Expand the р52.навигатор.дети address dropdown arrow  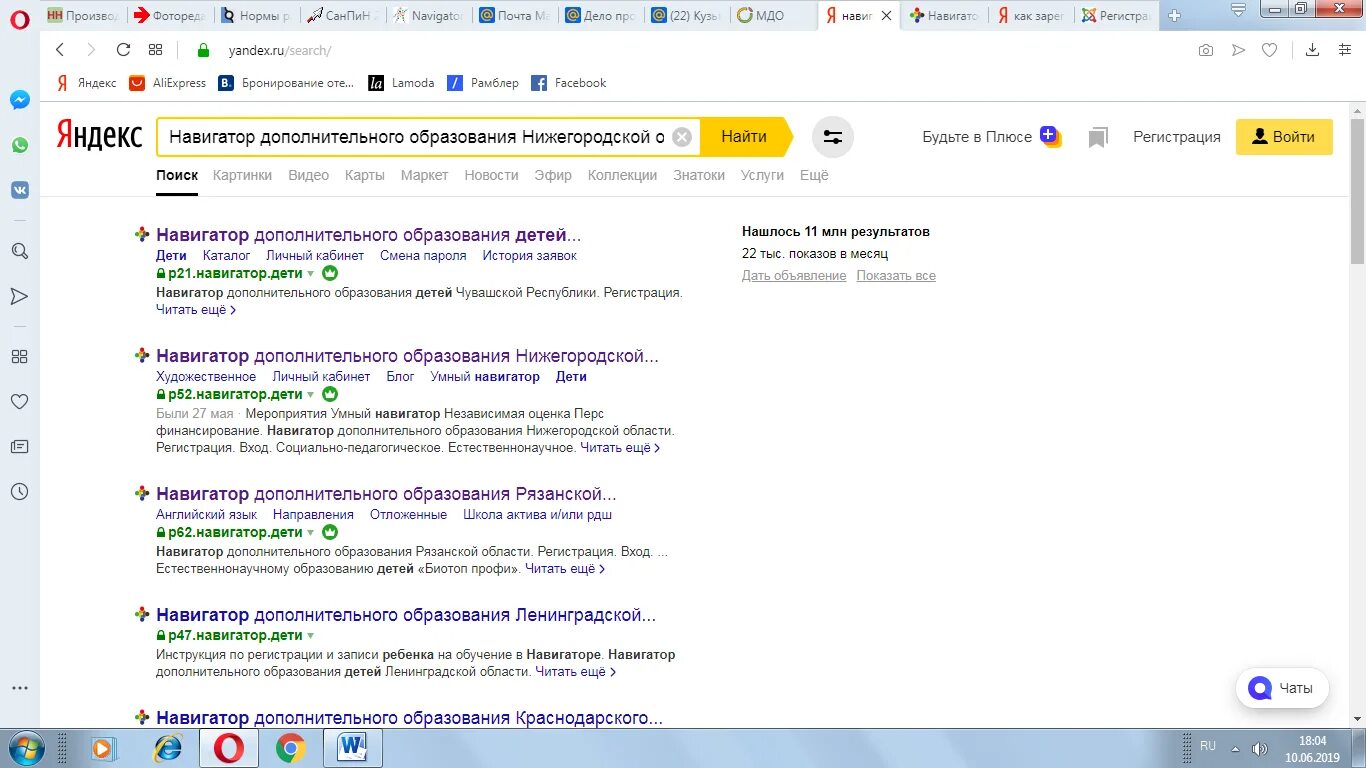[311, 395]
